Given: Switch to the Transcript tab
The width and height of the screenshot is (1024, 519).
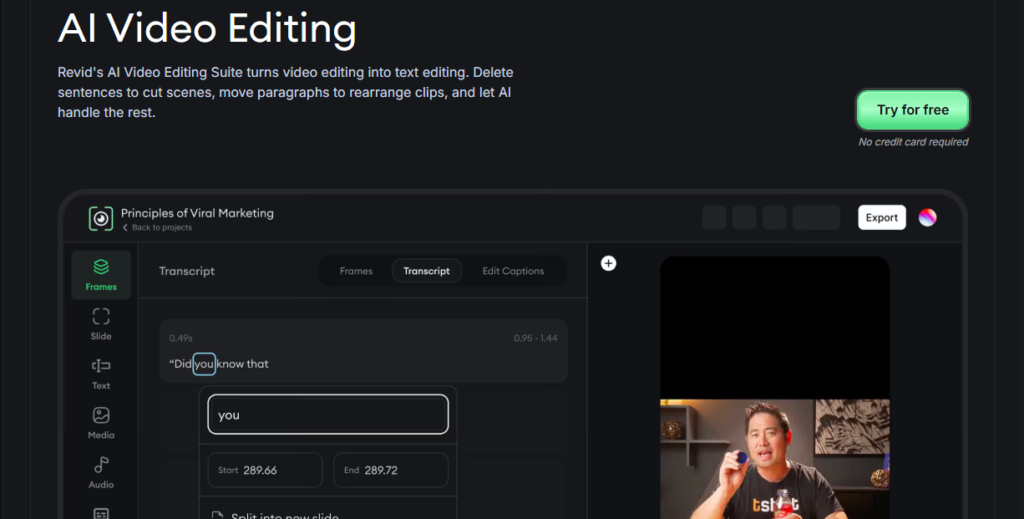Looking at the screenshot, I should 427,271.
